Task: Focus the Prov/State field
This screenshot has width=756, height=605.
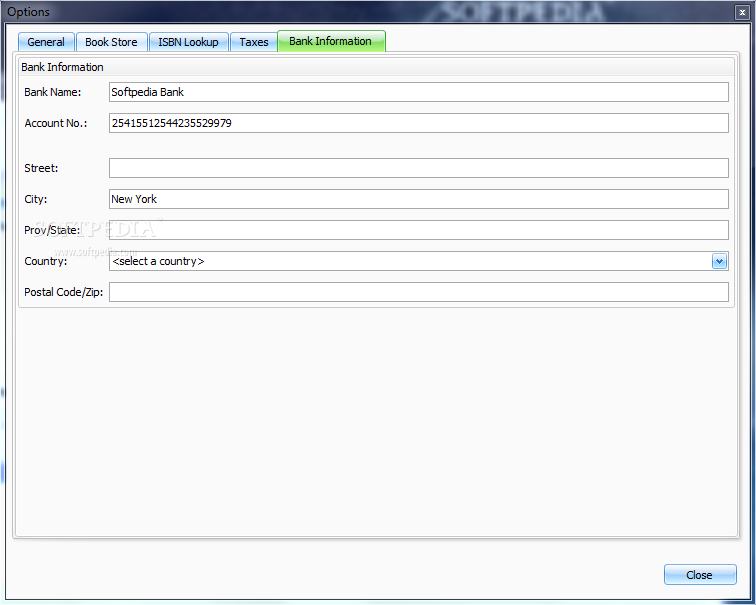Action: [x=418, y=230]
